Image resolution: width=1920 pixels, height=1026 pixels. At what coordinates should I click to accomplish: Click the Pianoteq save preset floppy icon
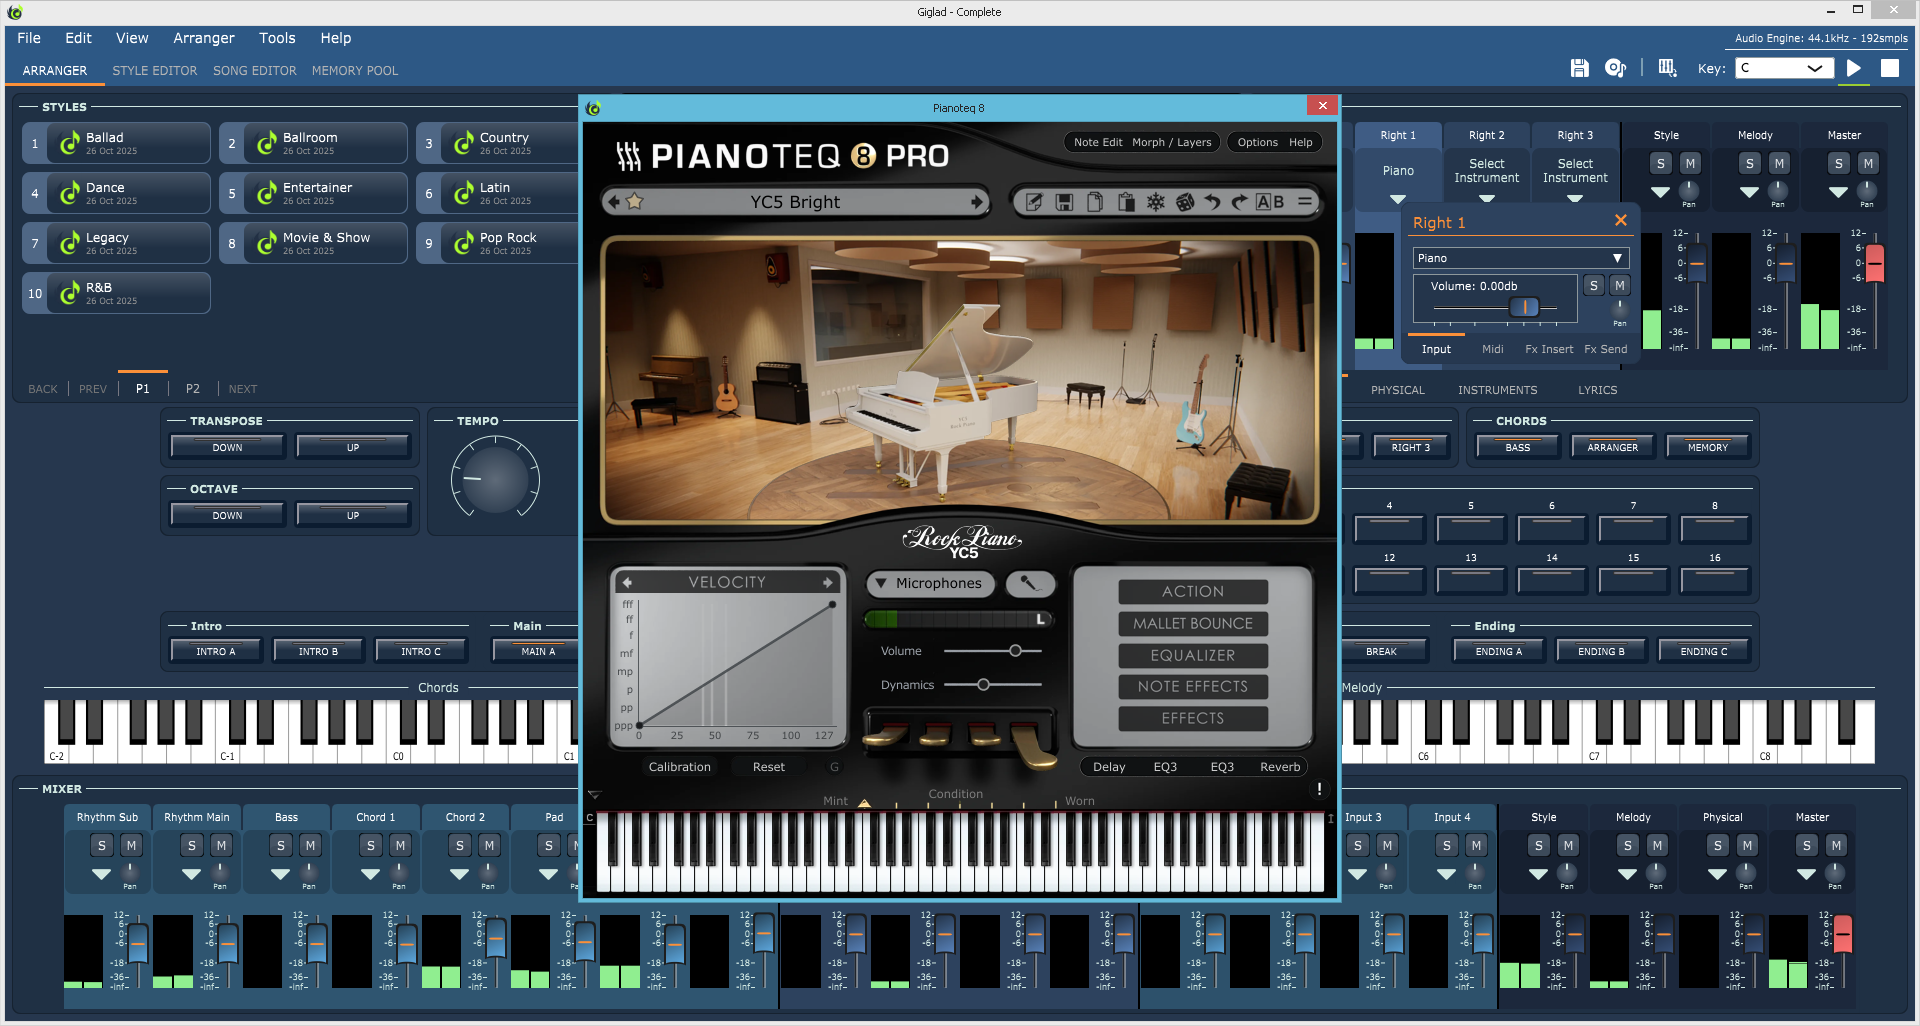tap(1064, 202)
